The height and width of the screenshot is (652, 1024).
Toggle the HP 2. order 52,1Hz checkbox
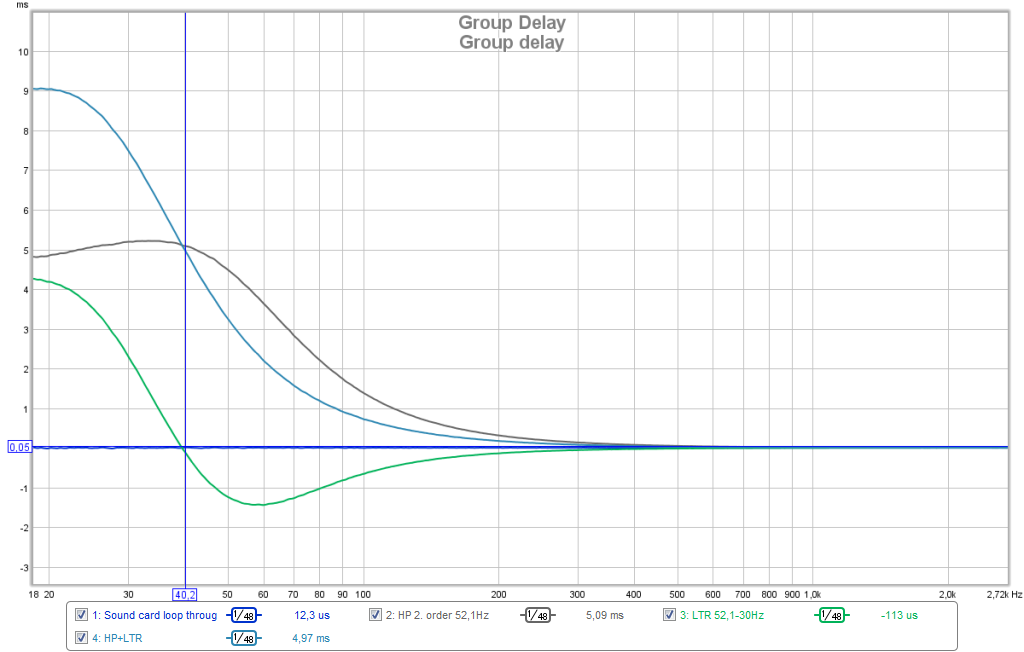[375, 615]
